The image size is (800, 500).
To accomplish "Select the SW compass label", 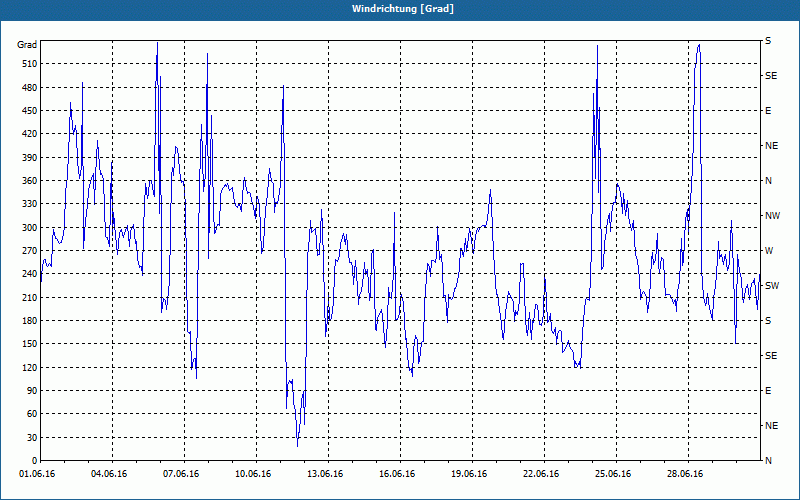I will [772, 286].
